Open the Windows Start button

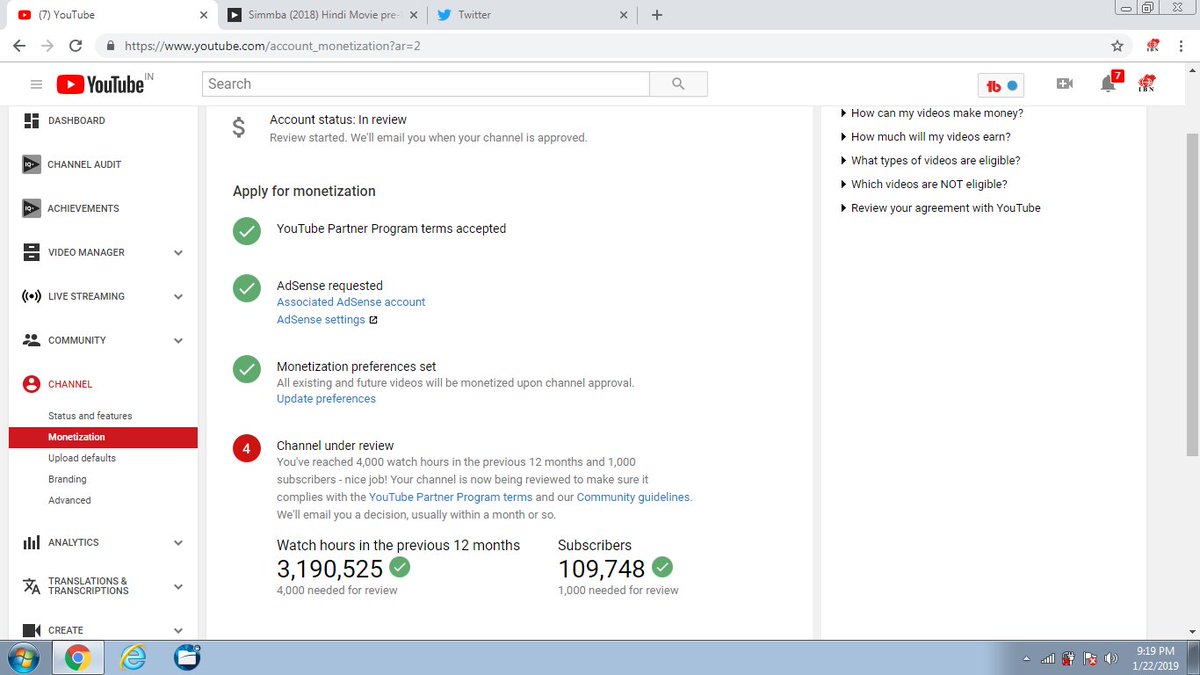coord(22,657)
